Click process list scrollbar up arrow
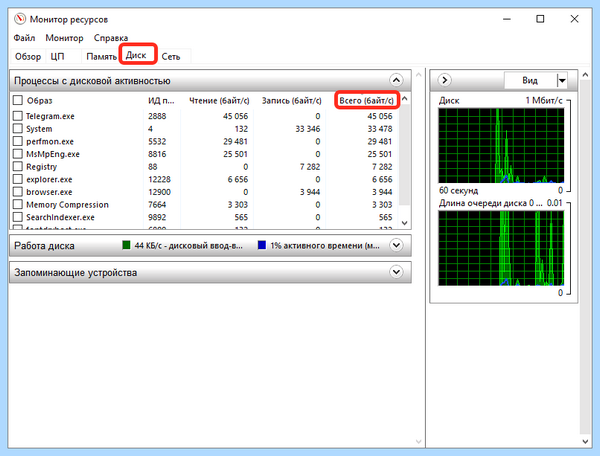600x456 pixels. point(404,98)
